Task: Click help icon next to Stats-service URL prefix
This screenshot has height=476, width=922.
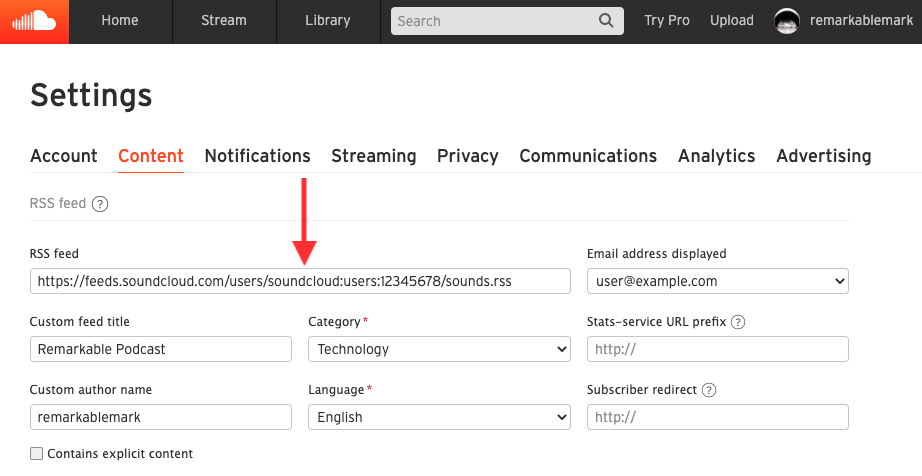Action: click(x=737, y=322)
